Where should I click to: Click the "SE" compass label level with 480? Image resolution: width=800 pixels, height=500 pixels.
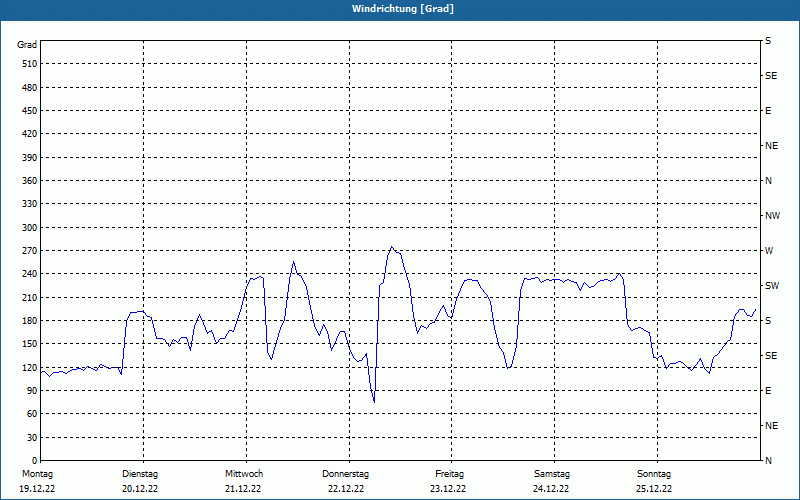coord(771,76)
